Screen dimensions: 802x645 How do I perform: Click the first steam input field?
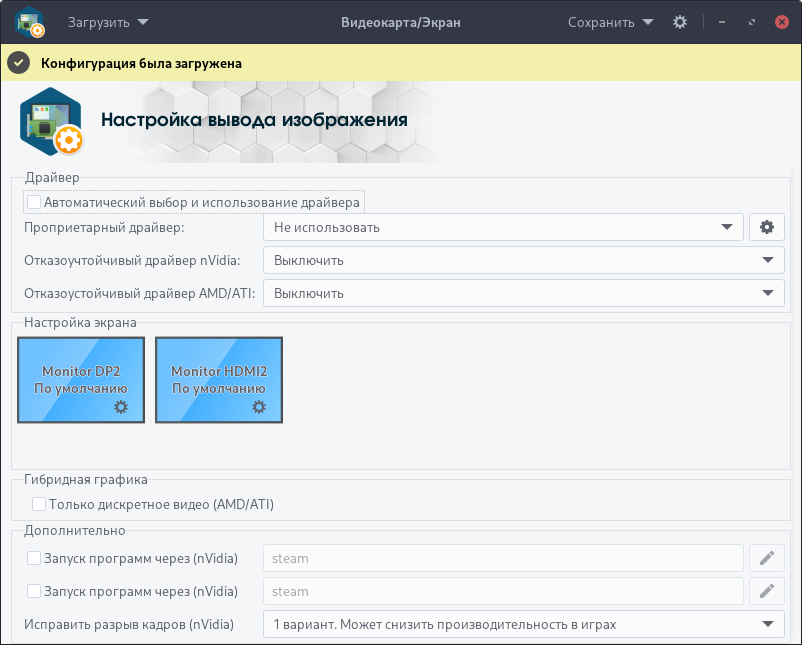pos(503,558)
